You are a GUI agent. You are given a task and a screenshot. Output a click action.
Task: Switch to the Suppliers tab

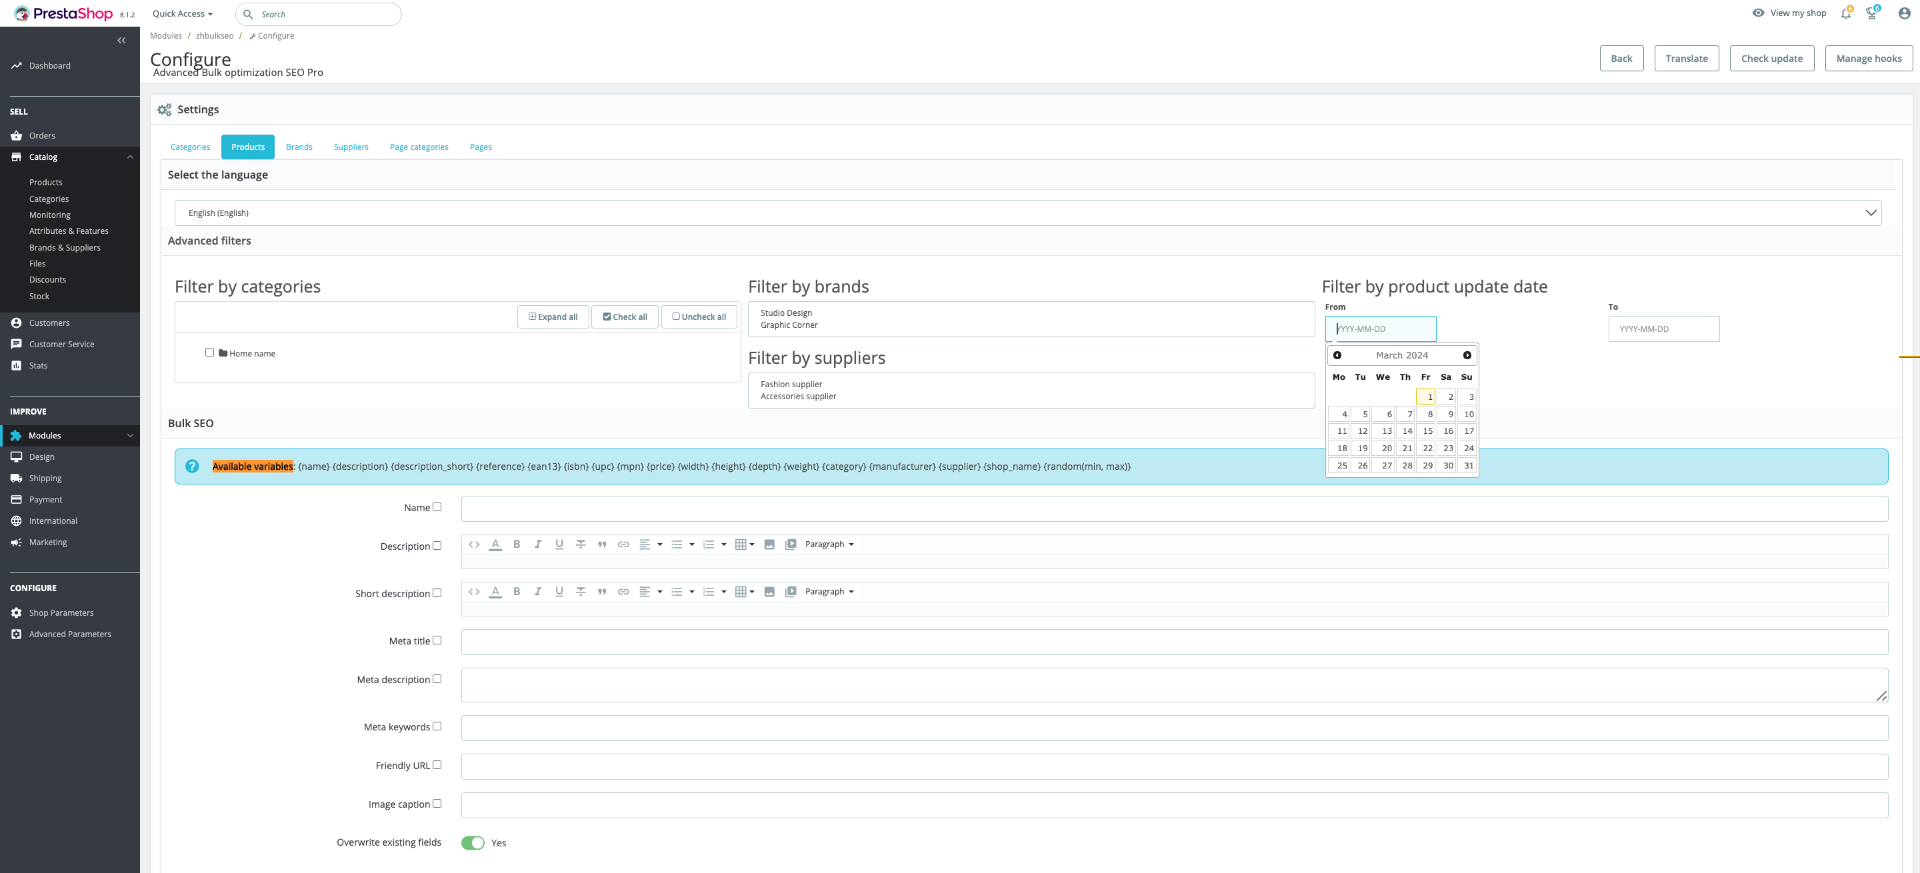click(x=351, y=147)
